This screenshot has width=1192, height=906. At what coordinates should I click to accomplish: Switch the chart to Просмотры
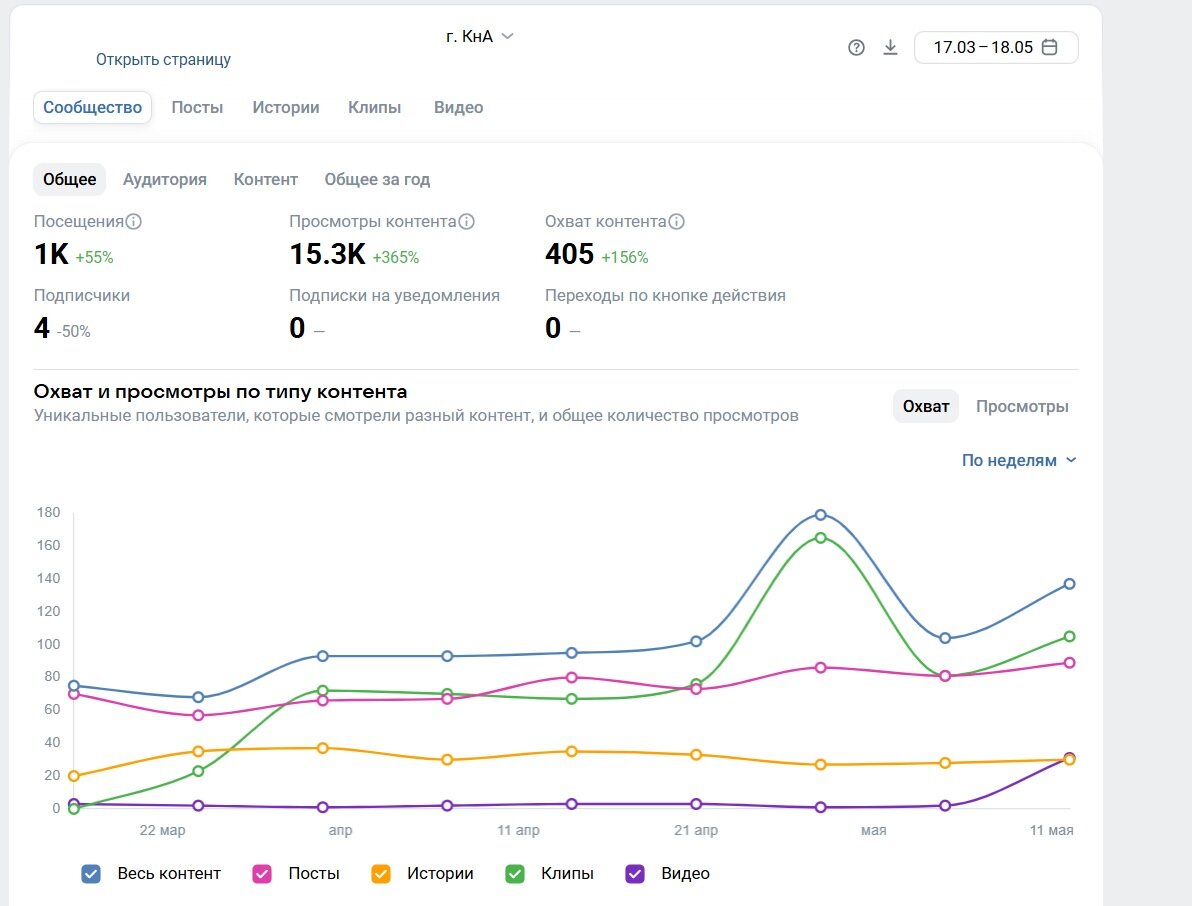pyautogui.click(x=1022, y=407)
